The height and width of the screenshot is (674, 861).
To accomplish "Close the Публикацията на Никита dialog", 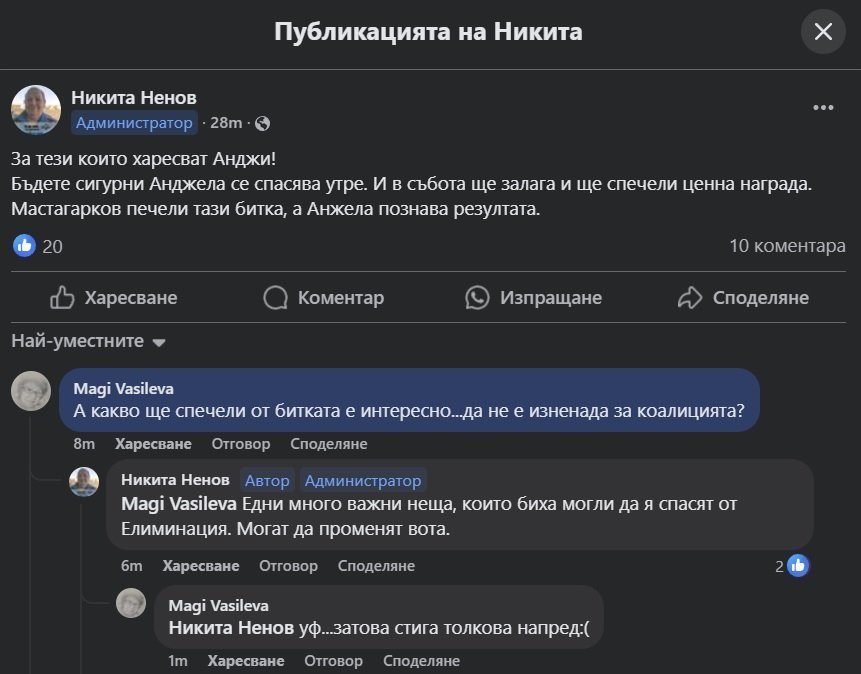I will (x=823, y=32).
